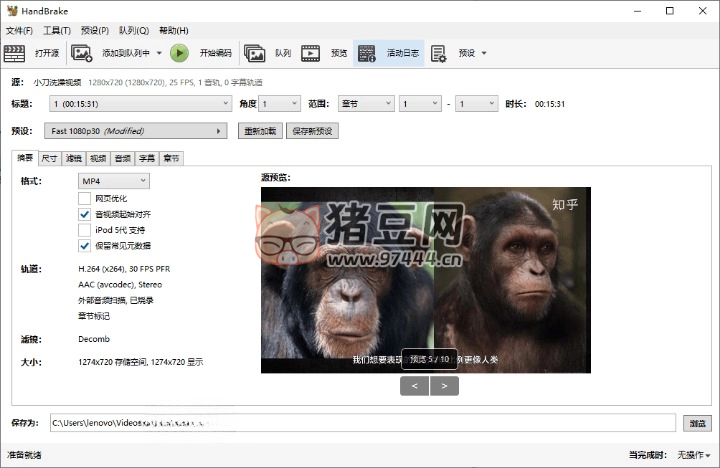Click the Add to Queue icon

point(83,53)
